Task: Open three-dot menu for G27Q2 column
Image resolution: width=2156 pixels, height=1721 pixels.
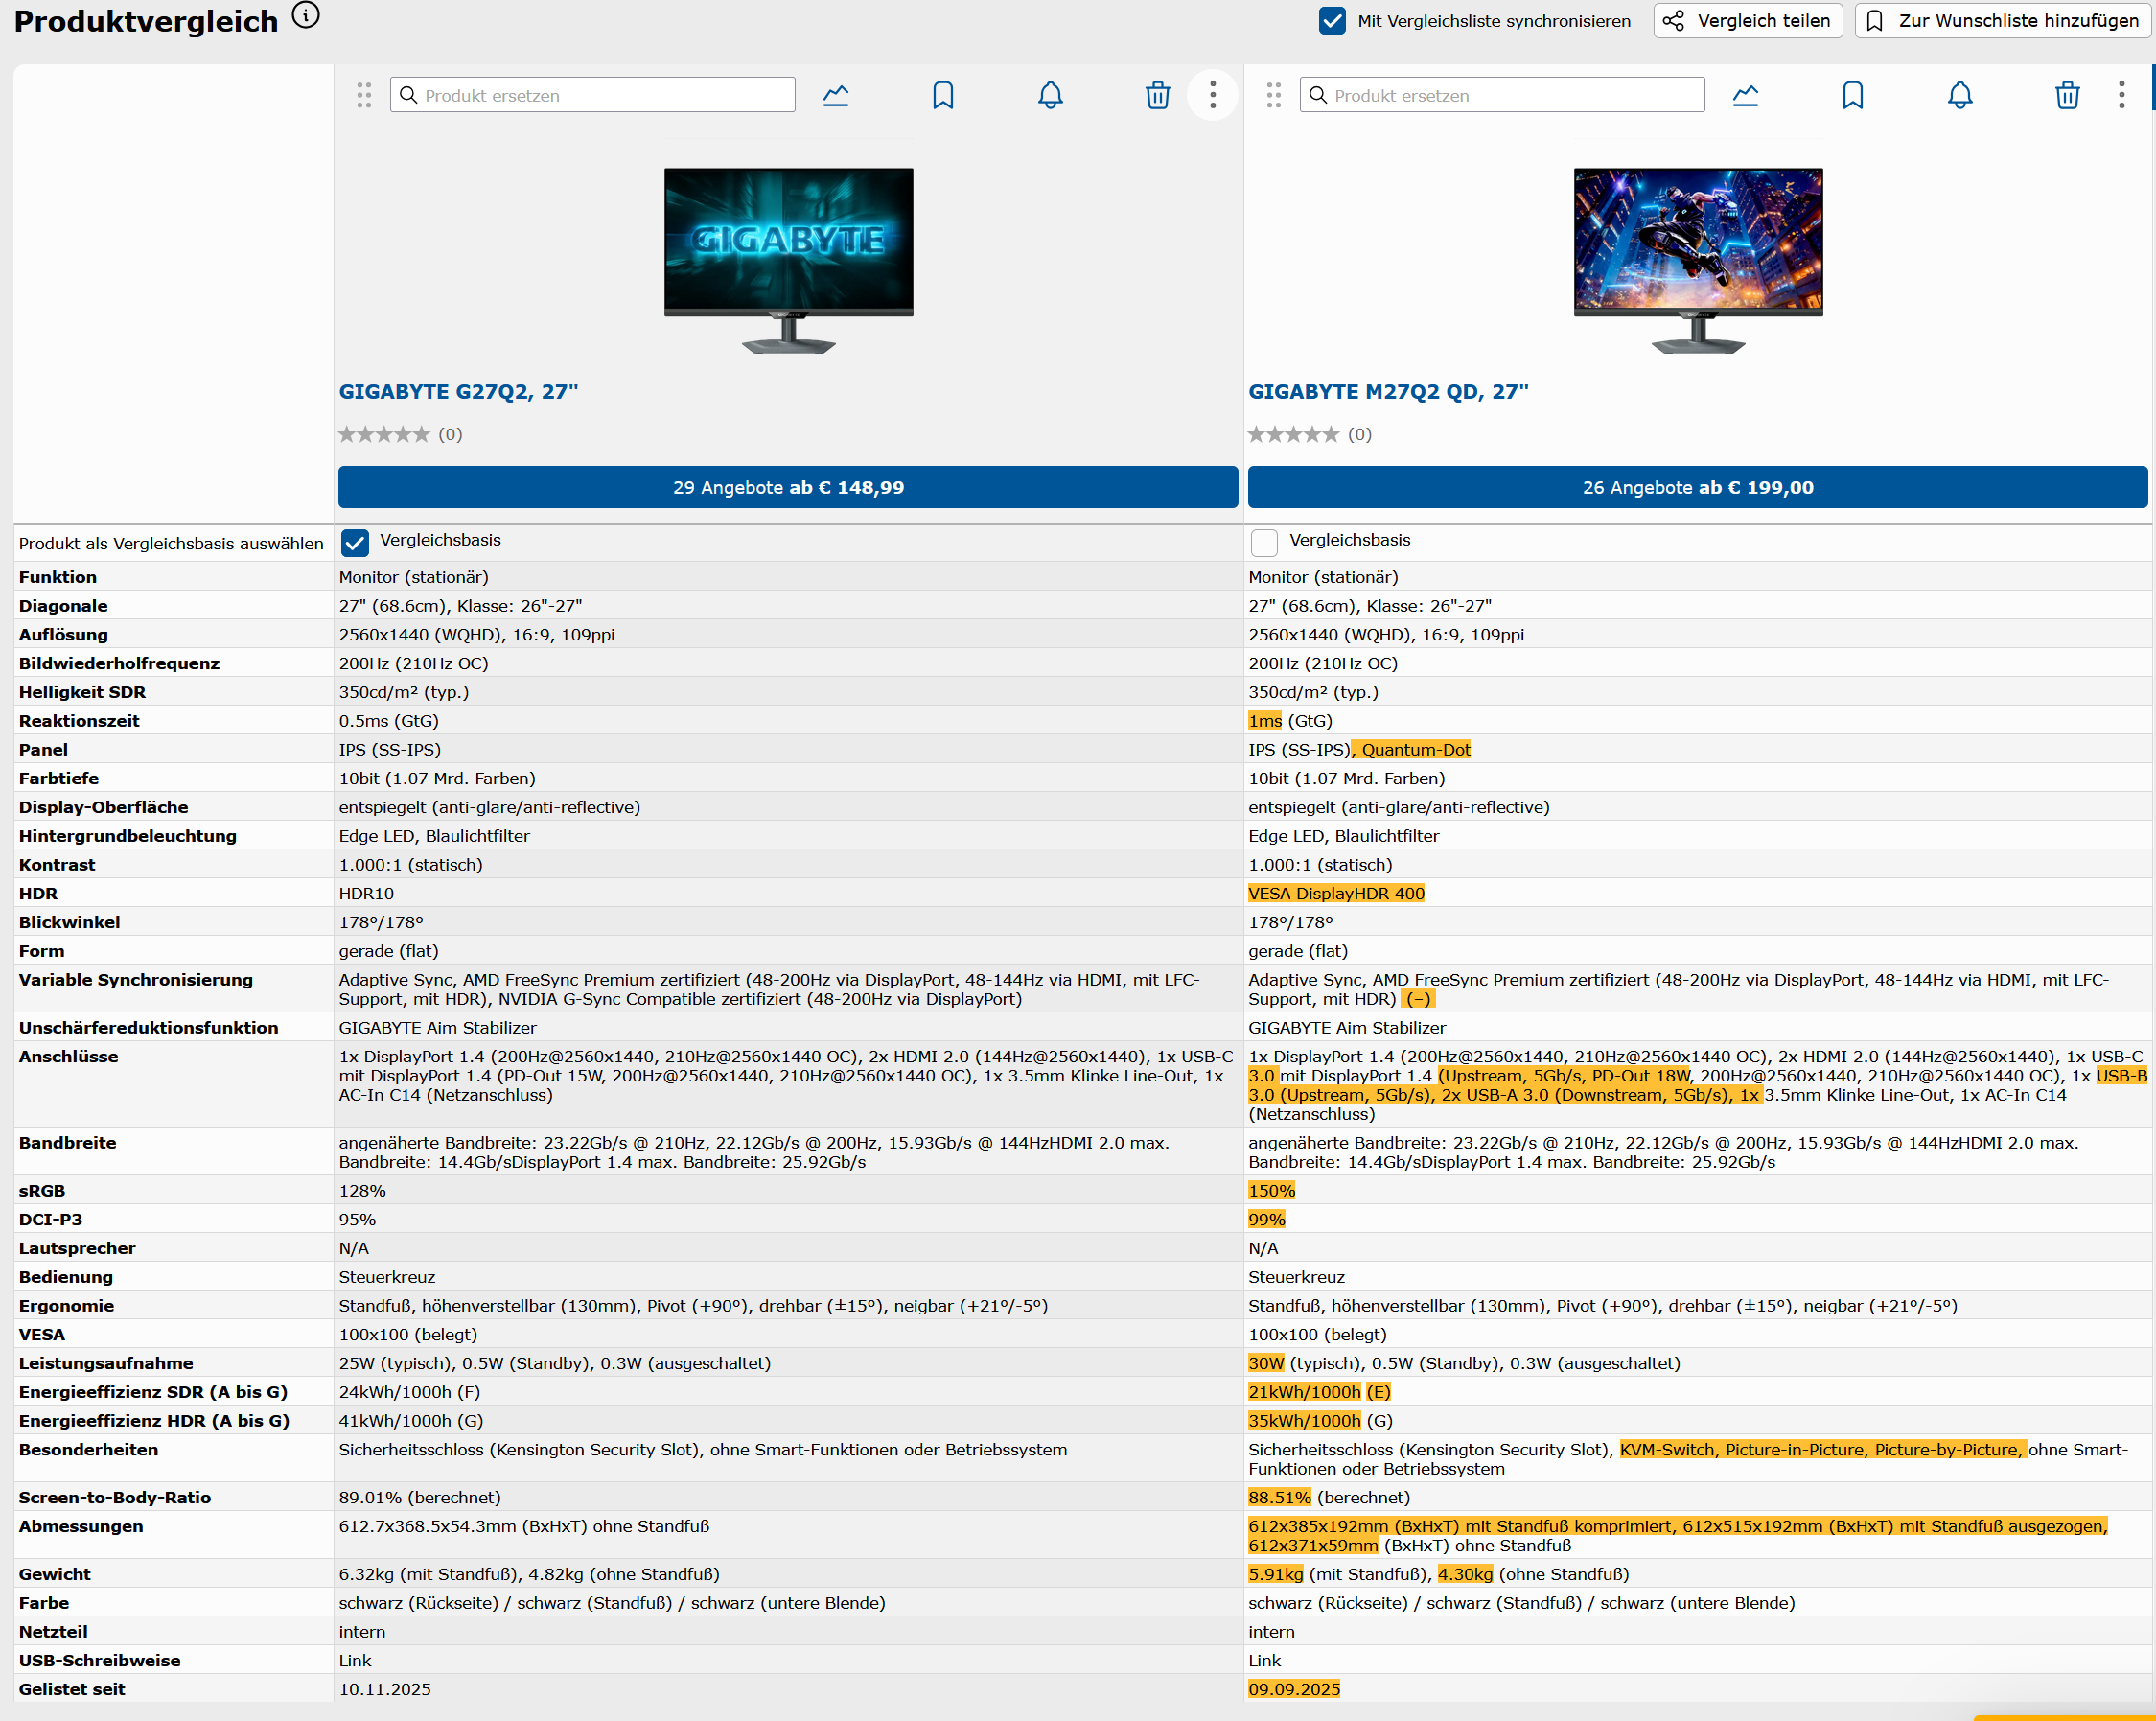Action: [x=1212, y=95]
